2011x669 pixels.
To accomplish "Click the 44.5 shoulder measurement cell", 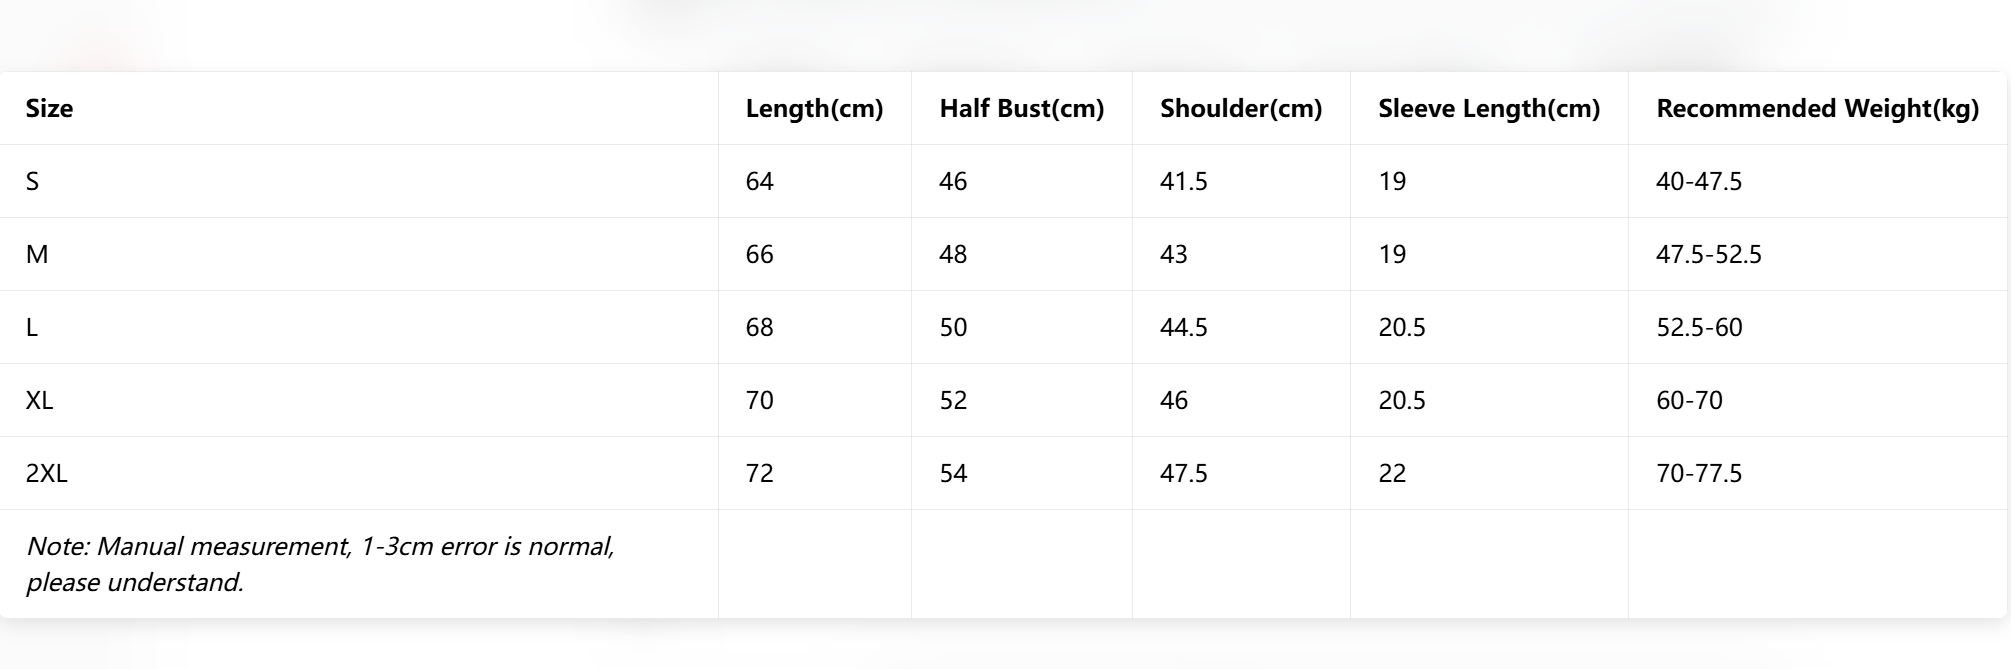I will (1183, 327).
